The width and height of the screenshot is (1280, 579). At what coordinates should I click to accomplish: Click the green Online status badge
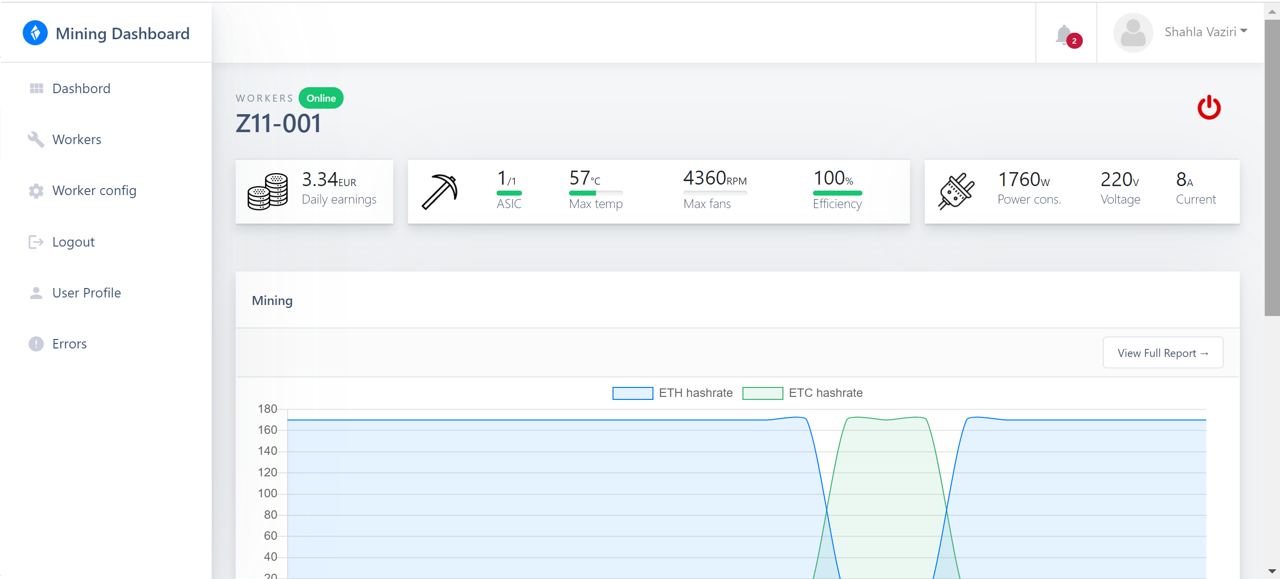point(321,98)
